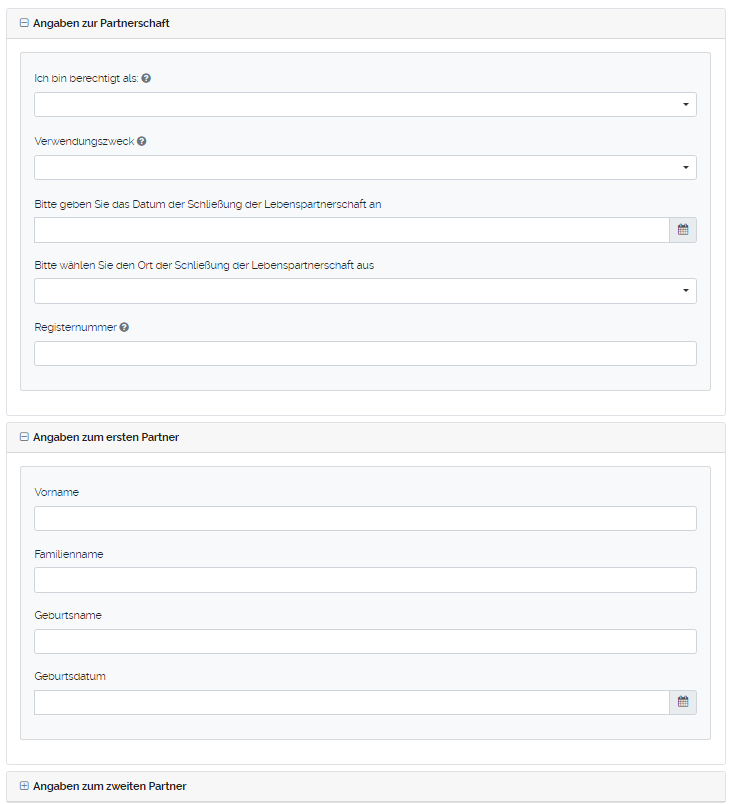Open the Verwendungszweck dropdown

[365, 168]
